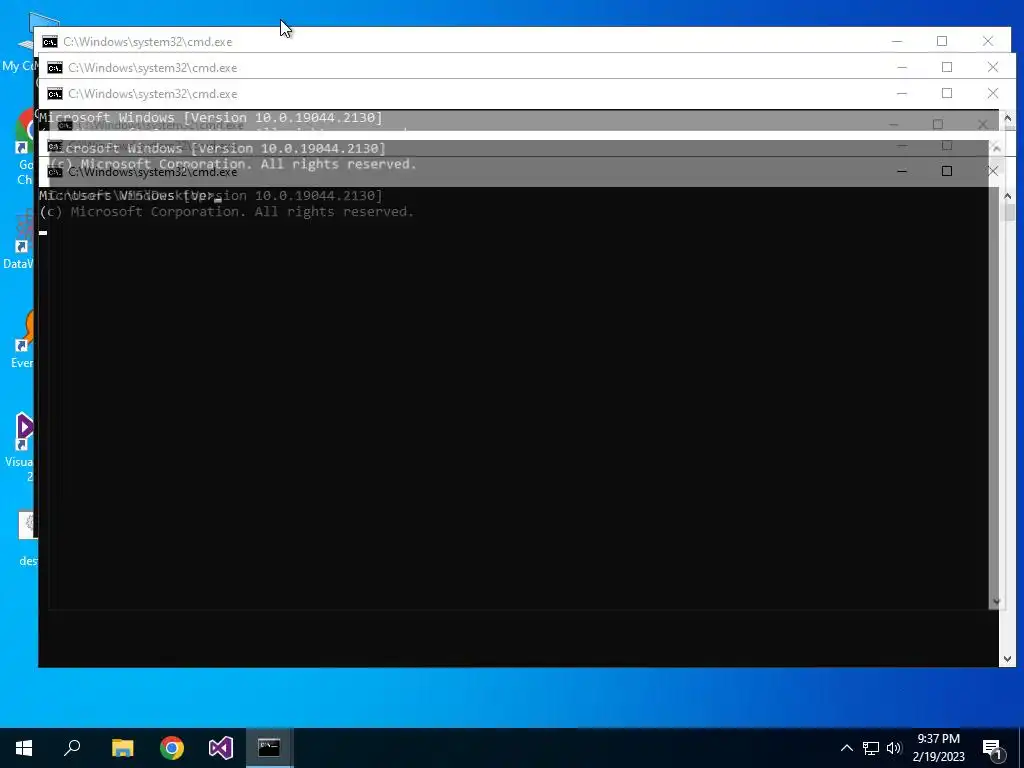Click the frontmost cmd window's title bar icon
This screenshot has height=768, width=1024.
(55, 172)
